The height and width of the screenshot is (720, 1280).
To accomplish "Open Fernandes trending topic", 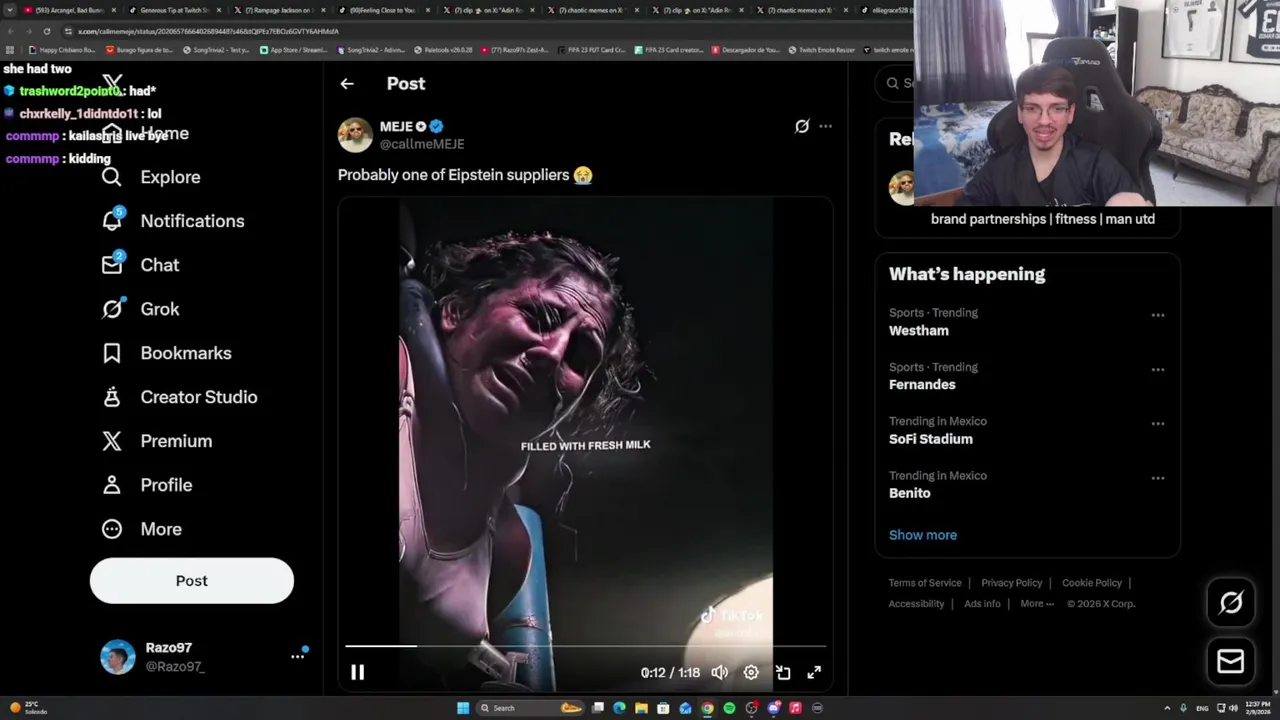I will coord(922,385).
